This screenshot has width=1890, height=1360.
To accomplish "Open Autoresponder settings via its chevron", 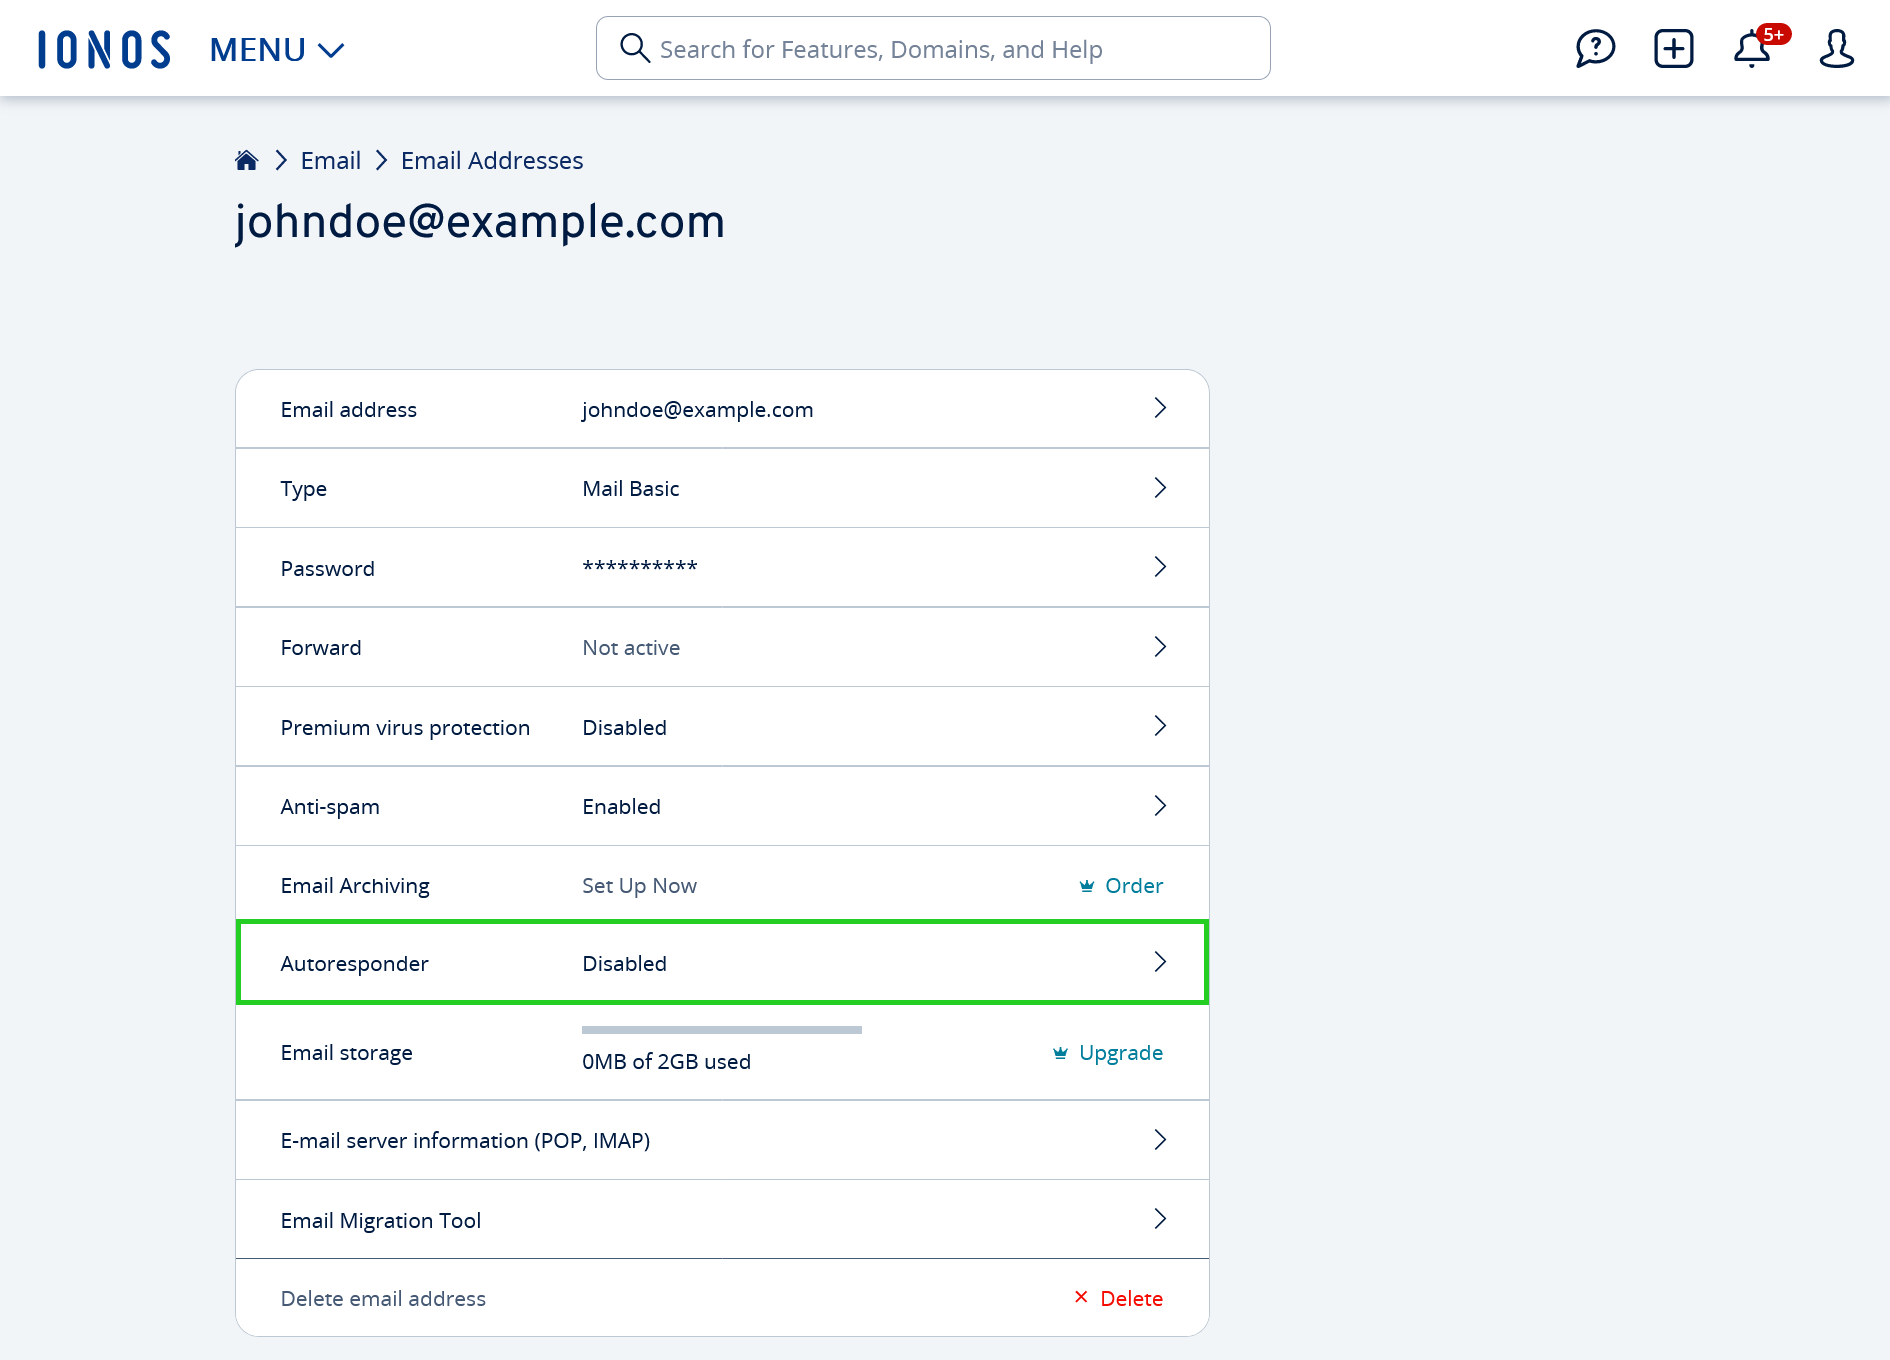I will [x=1160, y=962].
